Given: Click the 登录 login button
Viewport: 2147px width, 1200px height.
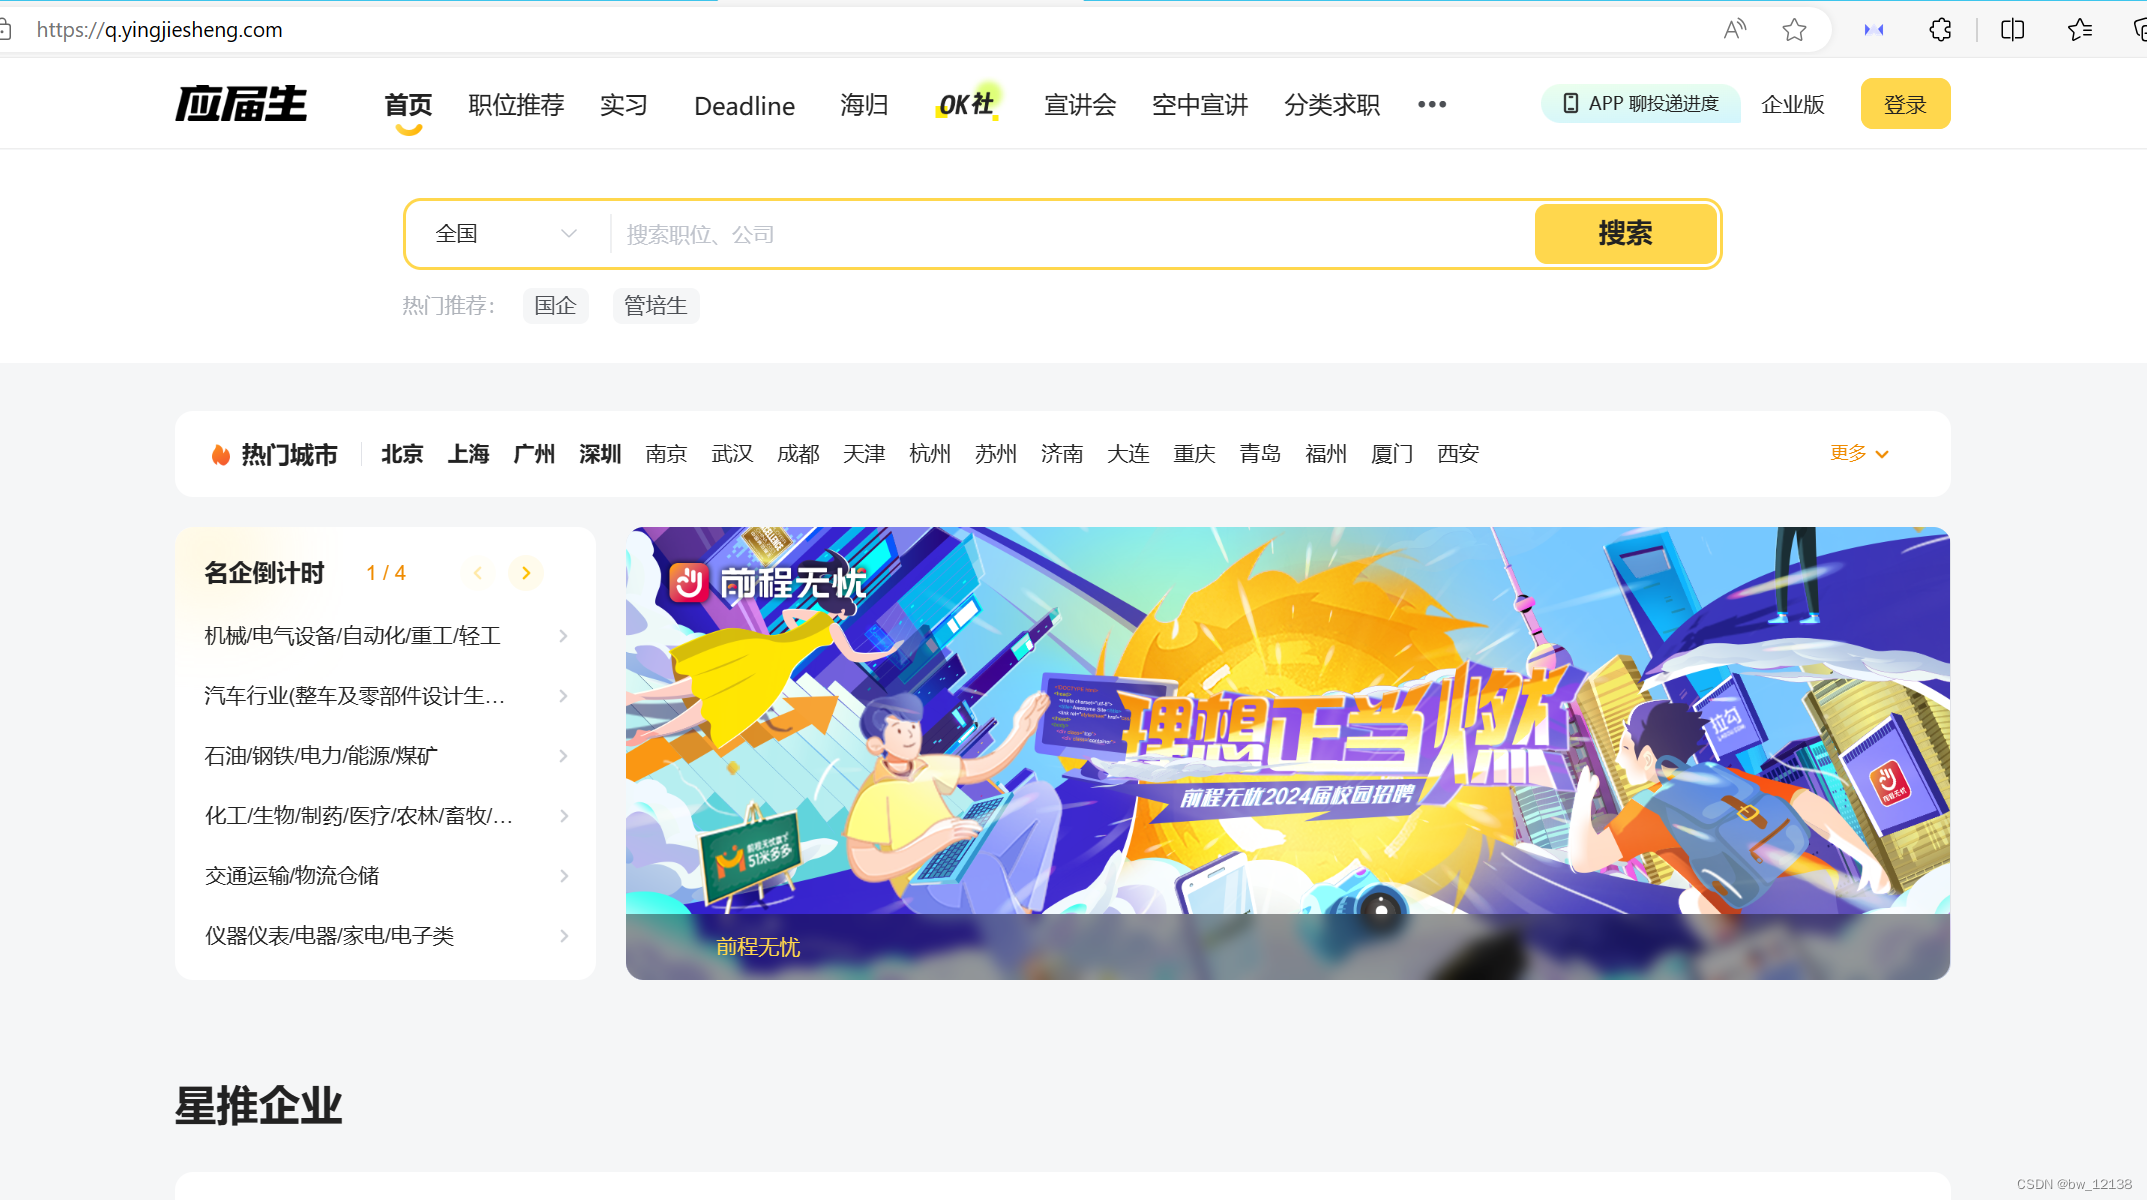Looking at the screenshot, I should click(x=1905, y=104).
